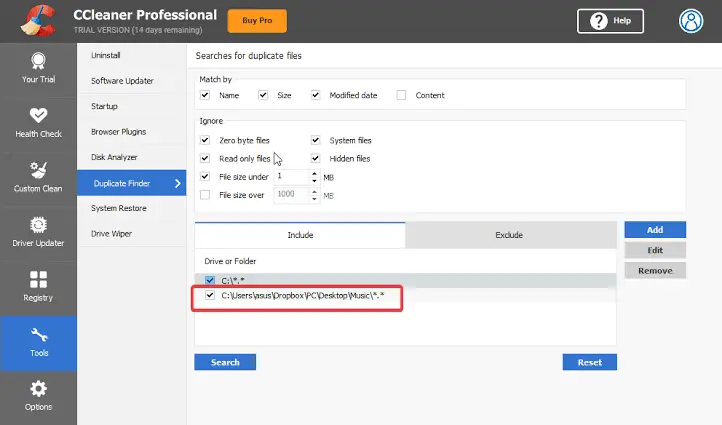Image resolution: width=722 pixels, height=425 pixels.
Task: Open Your Trial section in sidebar
Action: click(38, 69)
